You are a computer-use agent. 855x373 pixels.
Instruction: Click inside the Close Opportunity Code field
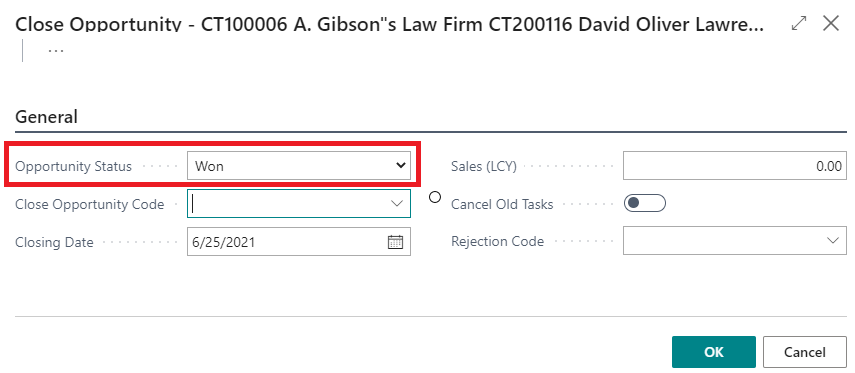tap(288, 203)
